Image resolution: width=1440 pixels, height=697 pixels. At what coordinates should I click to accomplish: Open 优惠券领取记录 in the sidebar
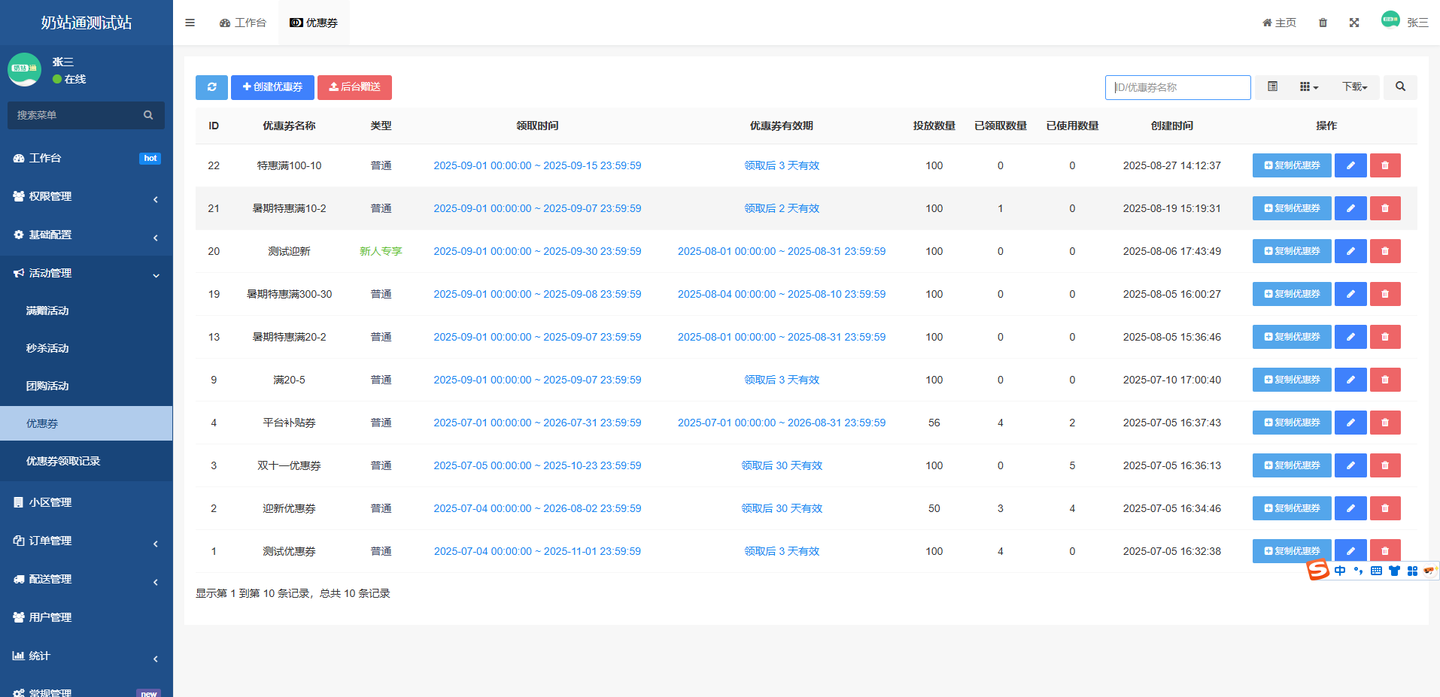[63, 461]
